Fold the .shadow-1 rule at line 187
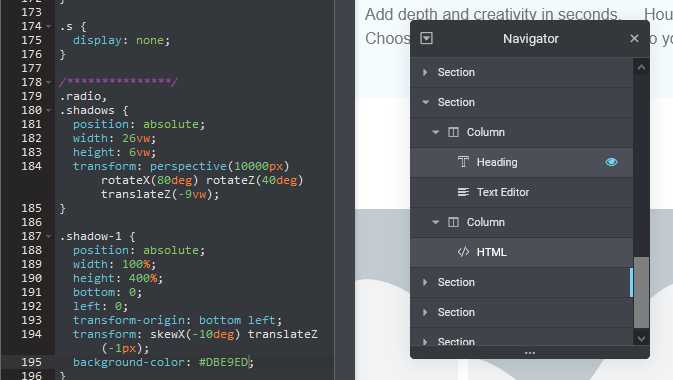The image size is (673, 380). pos(49,236)
